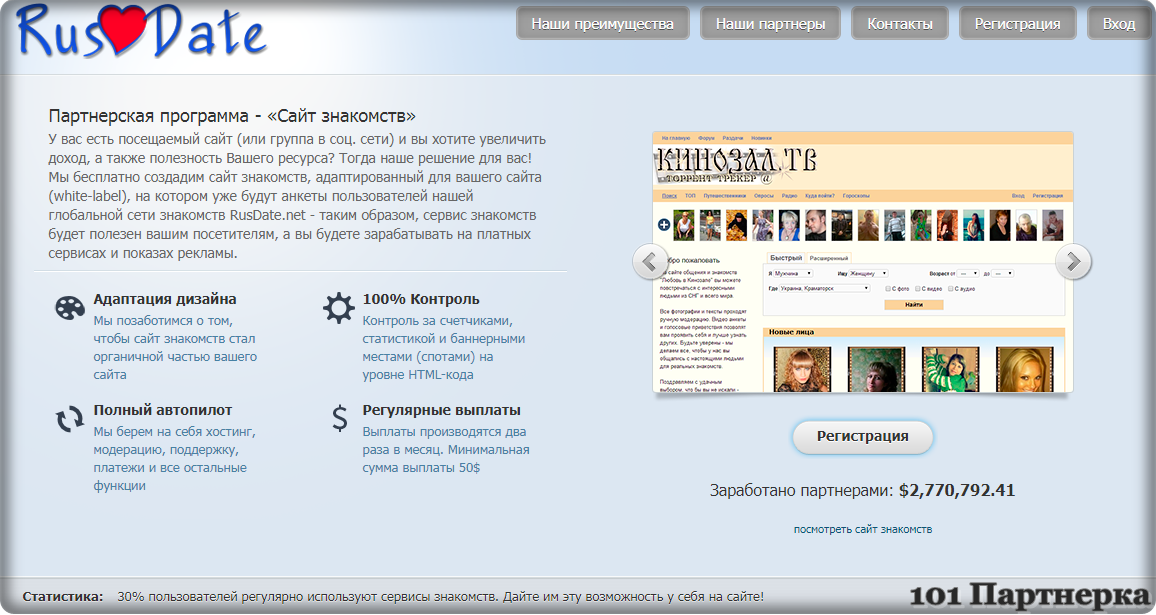Click the palette icon for Адаптация дизайна

coord(70,308)
